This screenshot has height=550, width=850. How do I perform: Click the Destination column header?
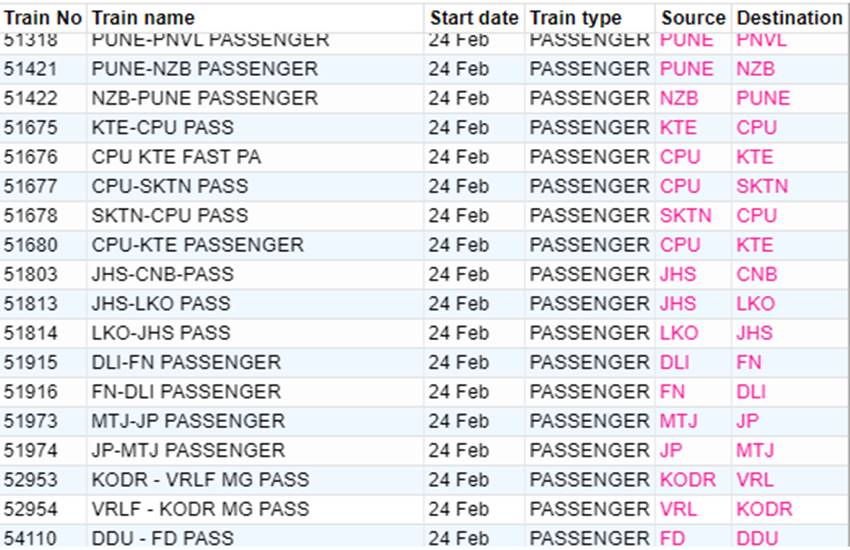coord(789,18)
